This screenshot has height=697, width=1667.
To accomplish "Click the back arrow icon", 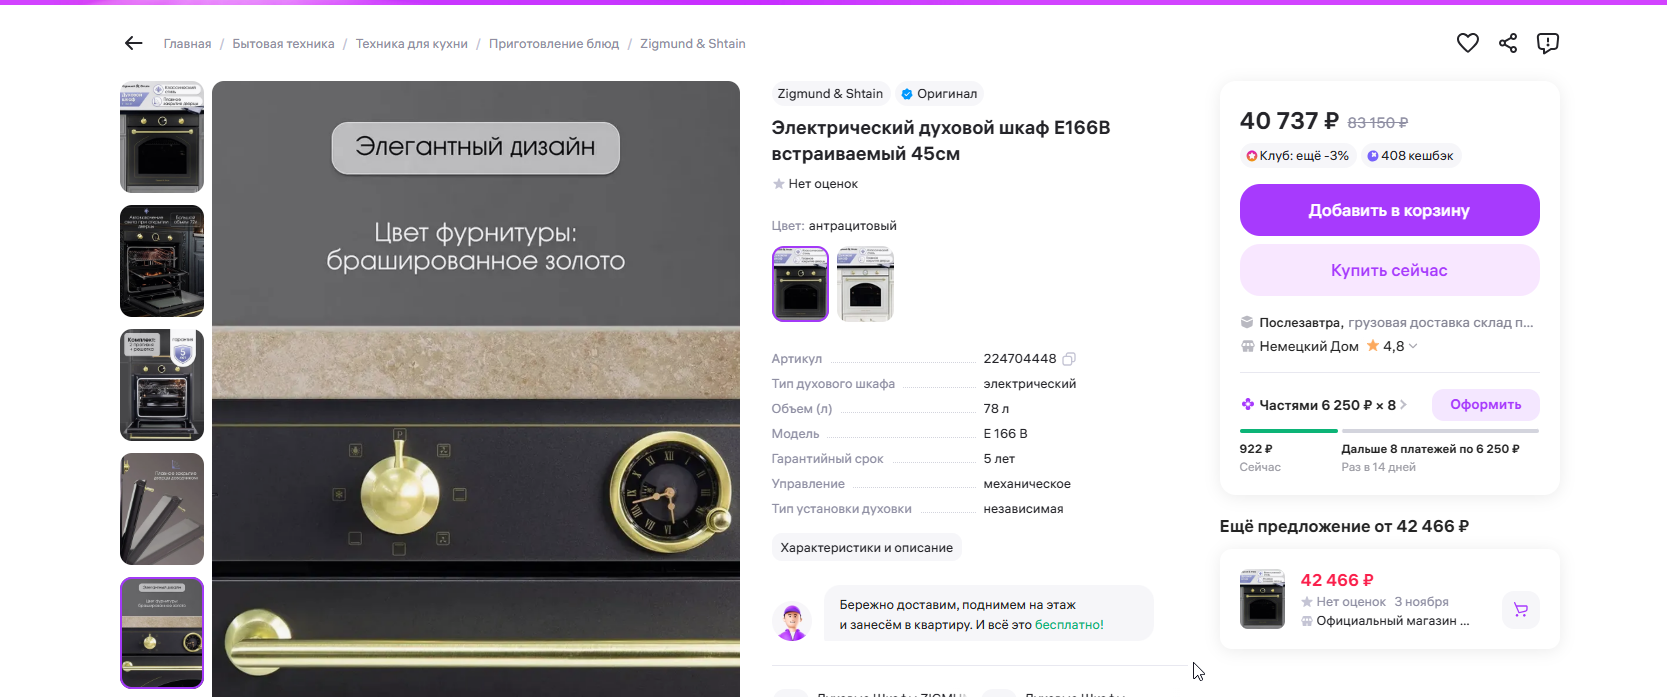I will coord(133,43).
